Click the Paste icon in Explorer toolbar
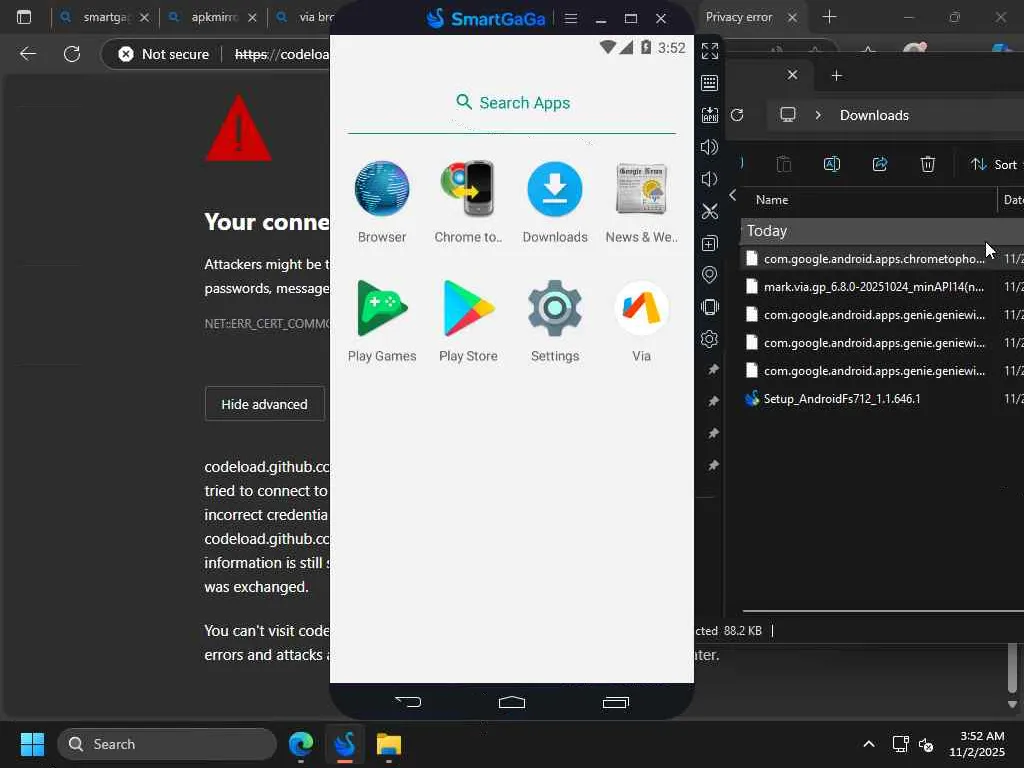The image size is (1024, 768). (x=784, y=165)
